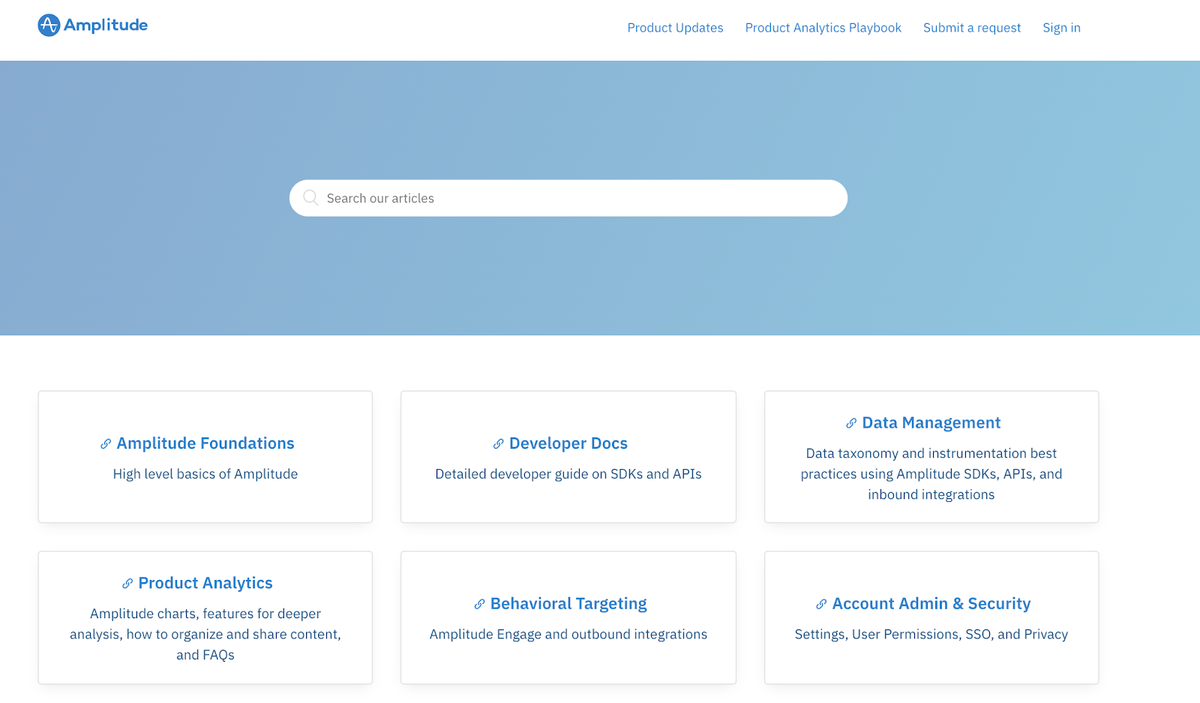Click 'High level basics of Amplitude' text
Image resolution: width=1200 pixels, height=703 pixels.
point(205,474)
